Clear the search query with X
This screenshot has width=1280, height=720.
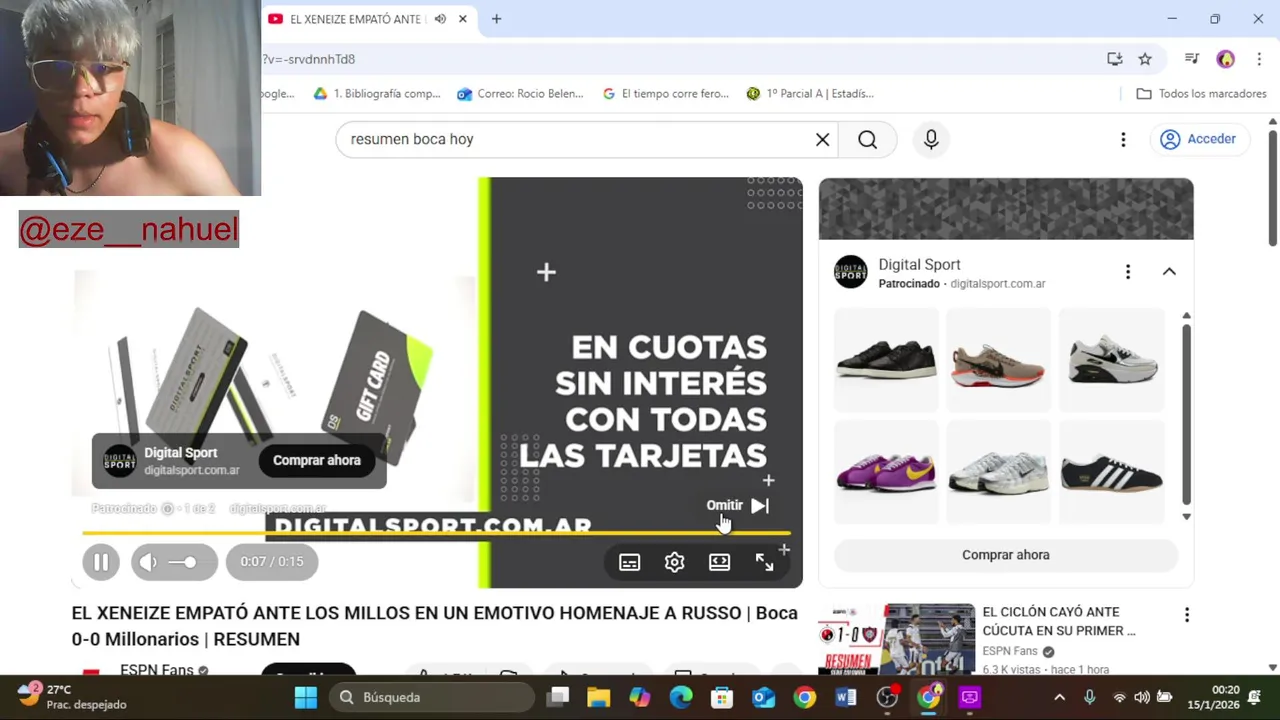click(822, 139)
